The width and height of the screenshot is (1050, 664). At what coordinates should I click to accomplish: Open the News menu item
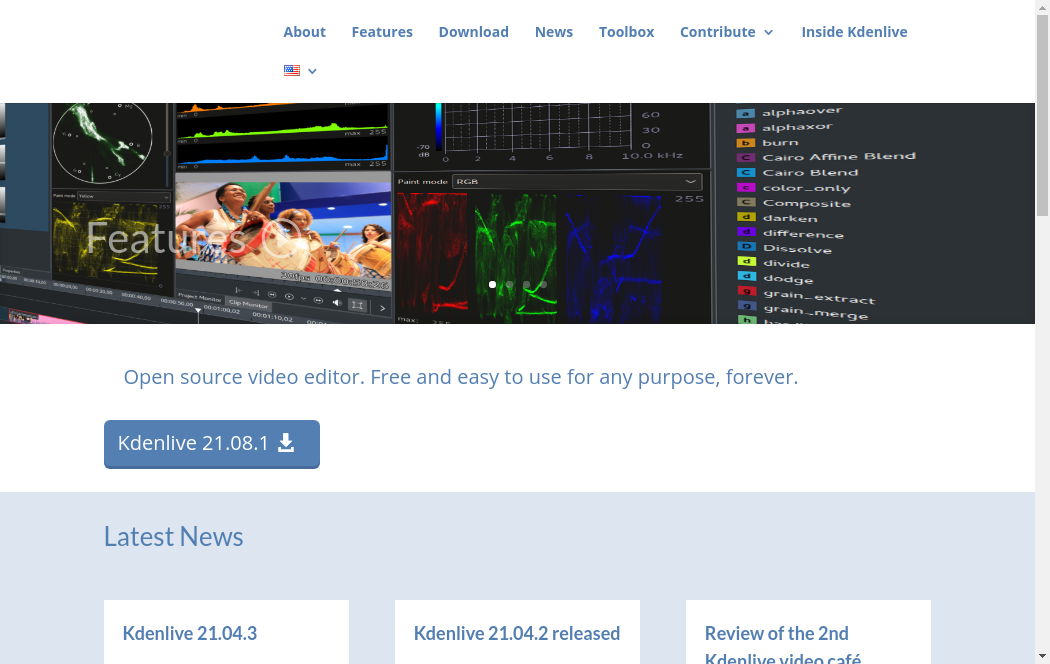553,32
